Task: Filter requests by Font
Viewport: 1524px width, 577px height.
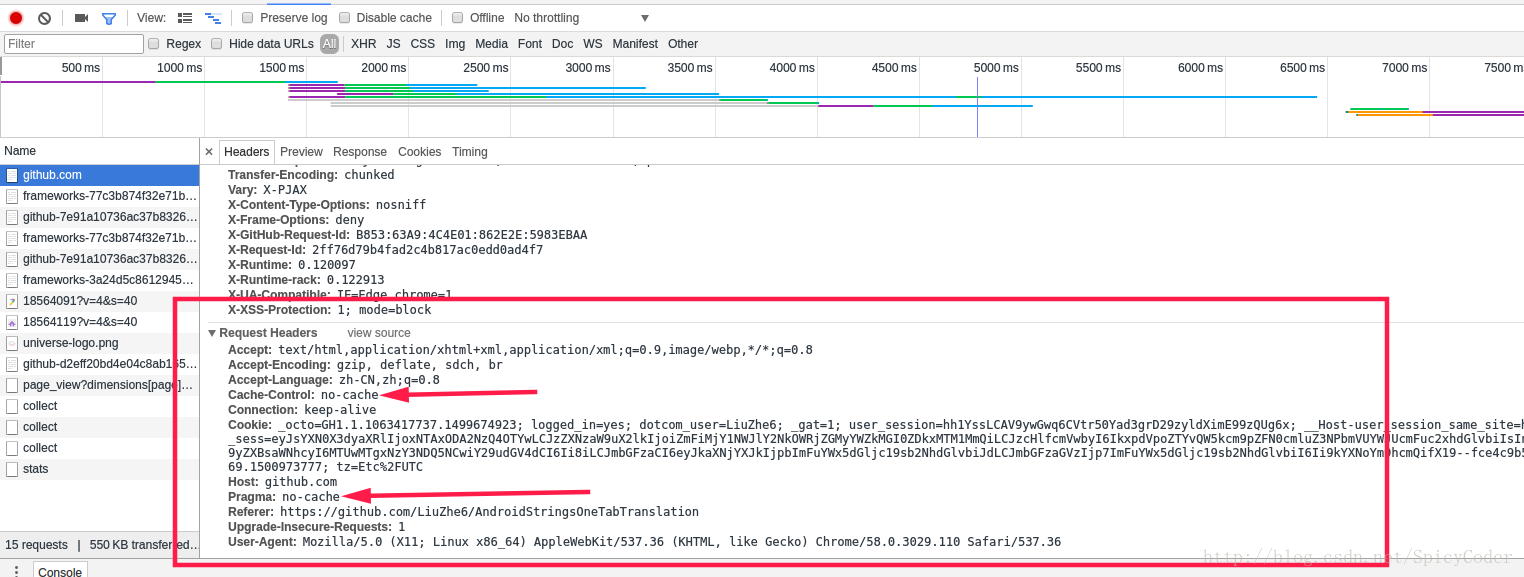Action: coord(530,44)
